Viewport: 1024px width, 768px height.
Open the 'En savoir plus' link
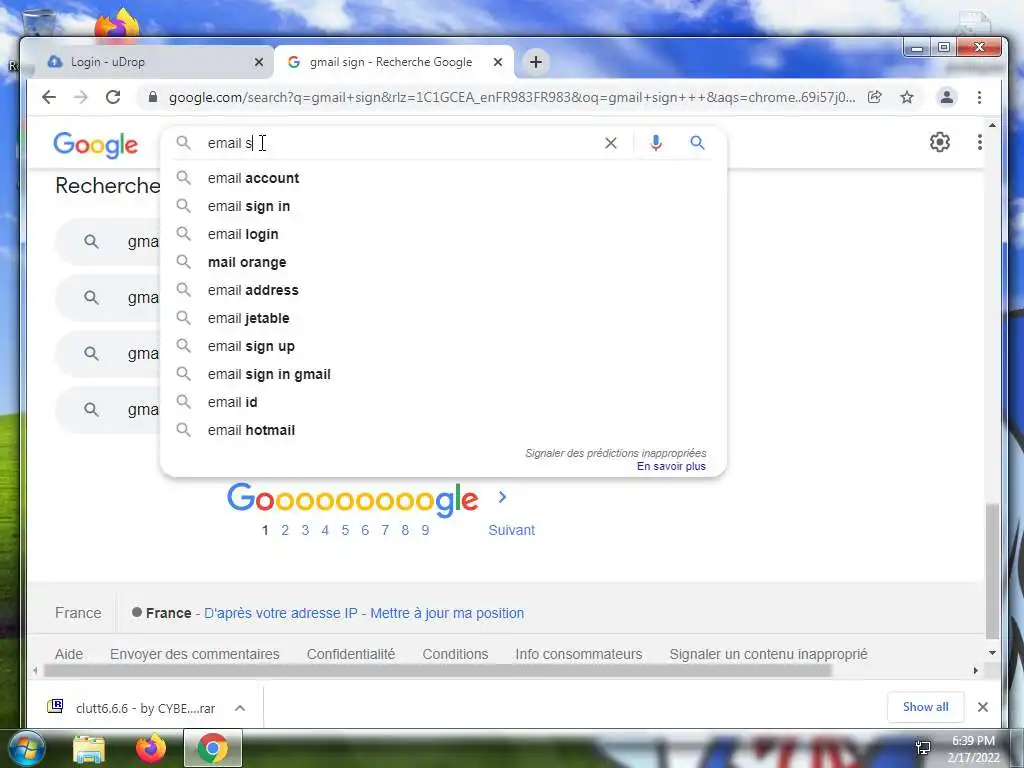click(x=671, y=466)
